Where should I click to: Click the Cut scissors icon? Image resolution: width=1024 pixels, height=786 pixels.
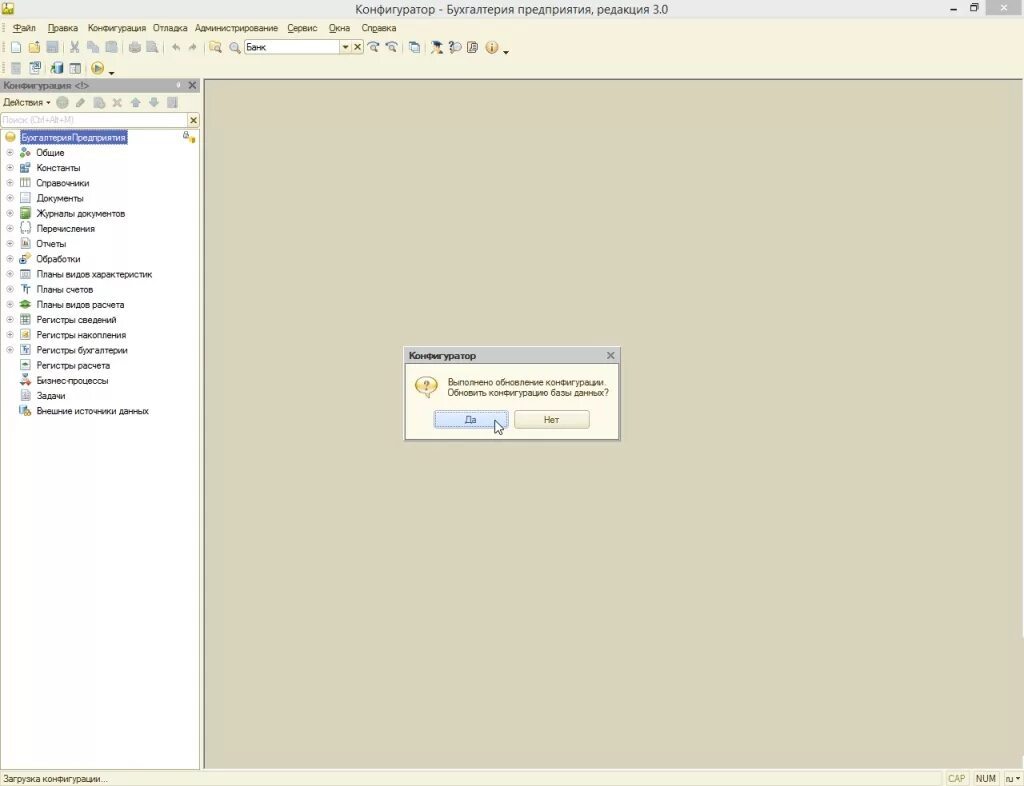coord(74,47)
